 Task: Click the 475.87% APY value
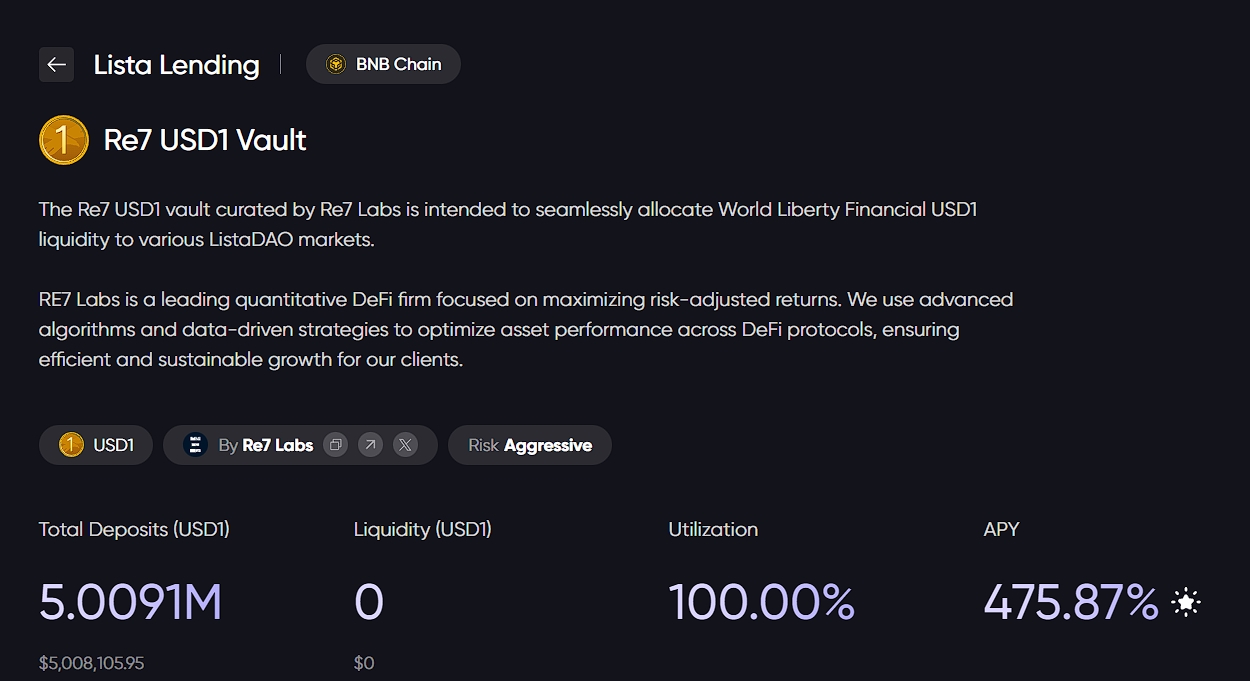click(x=1070, y=602)
